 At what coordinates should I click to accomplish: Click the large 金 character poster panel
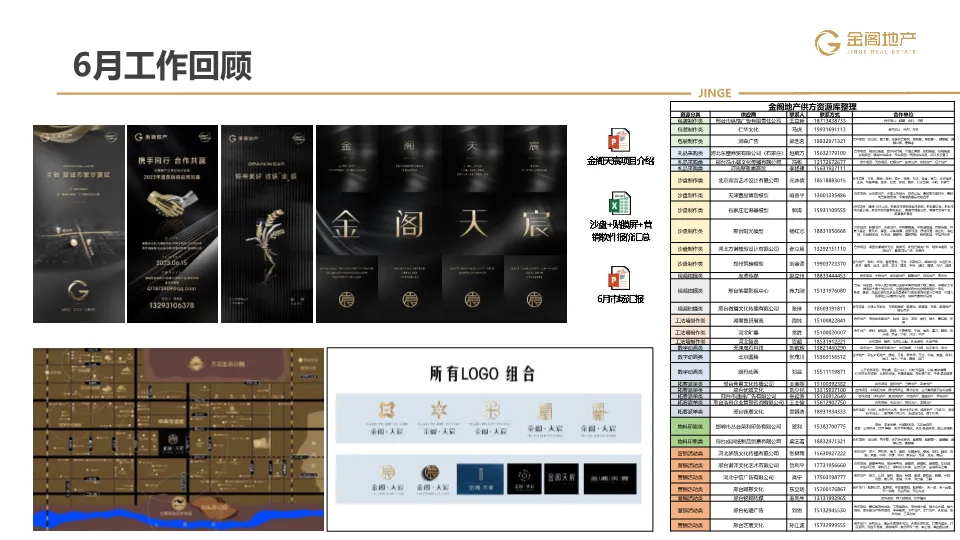[347, 224]
